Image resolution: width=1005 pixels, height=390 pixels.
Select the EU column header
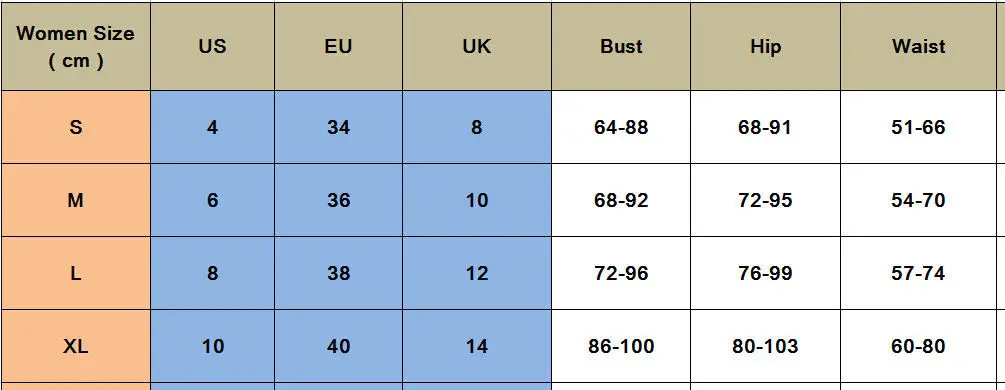[338, 46]
